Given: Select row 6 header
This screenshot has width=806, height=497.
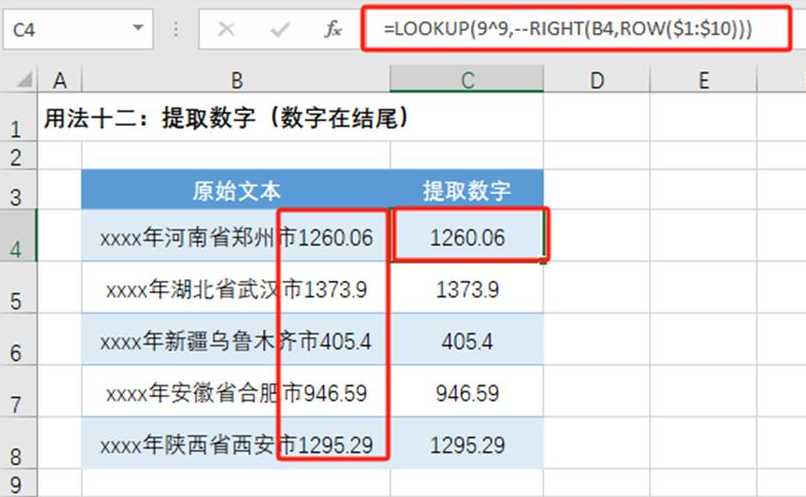Looking at the screenshot, I should pyautogui.click(x=17, y=340).
